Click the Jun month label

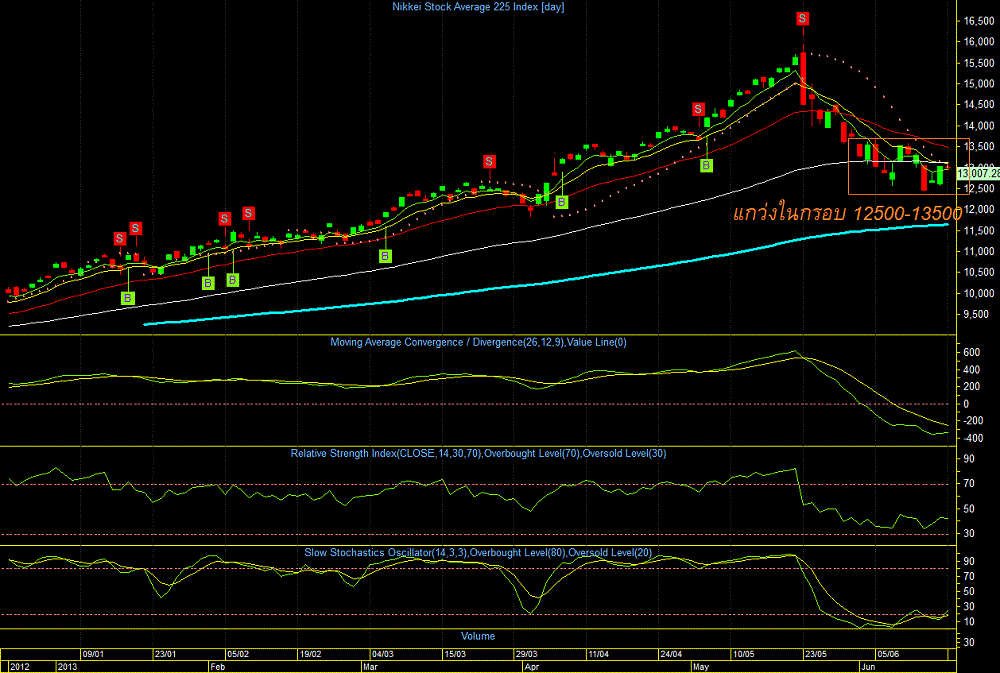coord(869,667)
